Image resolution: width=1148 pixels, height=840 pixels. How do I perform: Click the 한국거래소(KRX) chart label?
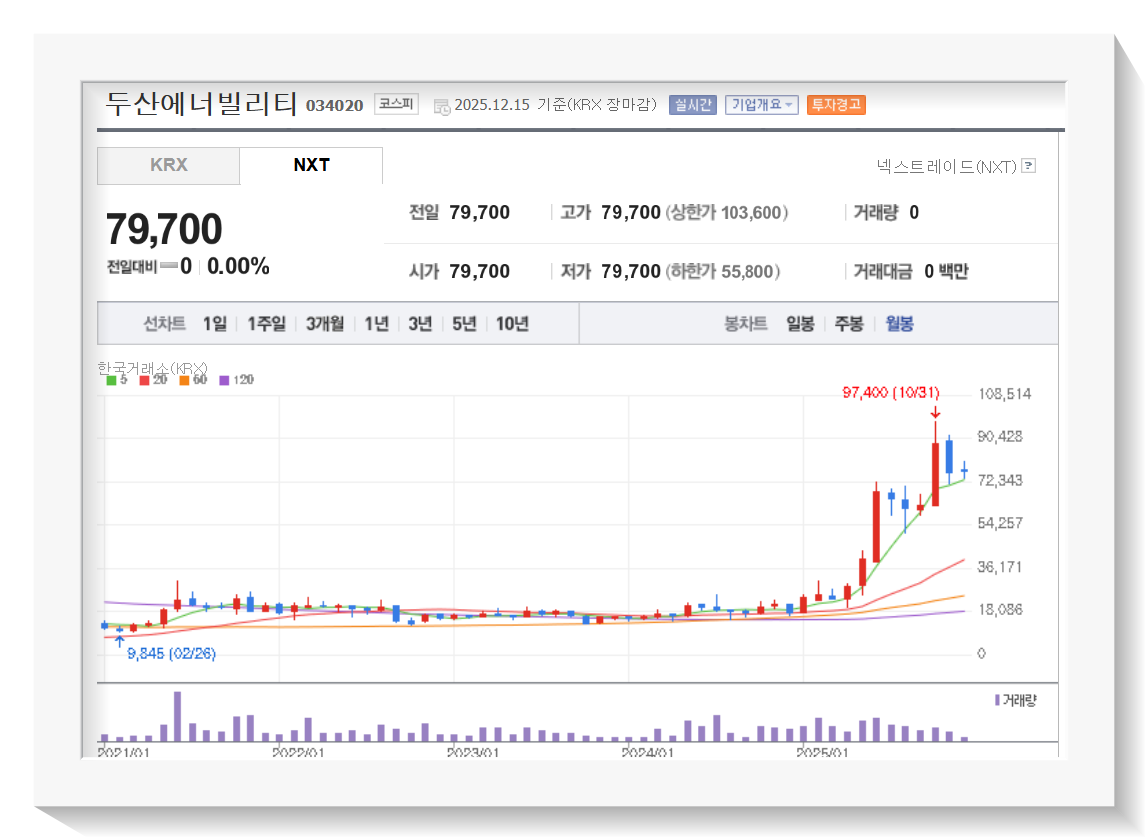tap(152, 368)
